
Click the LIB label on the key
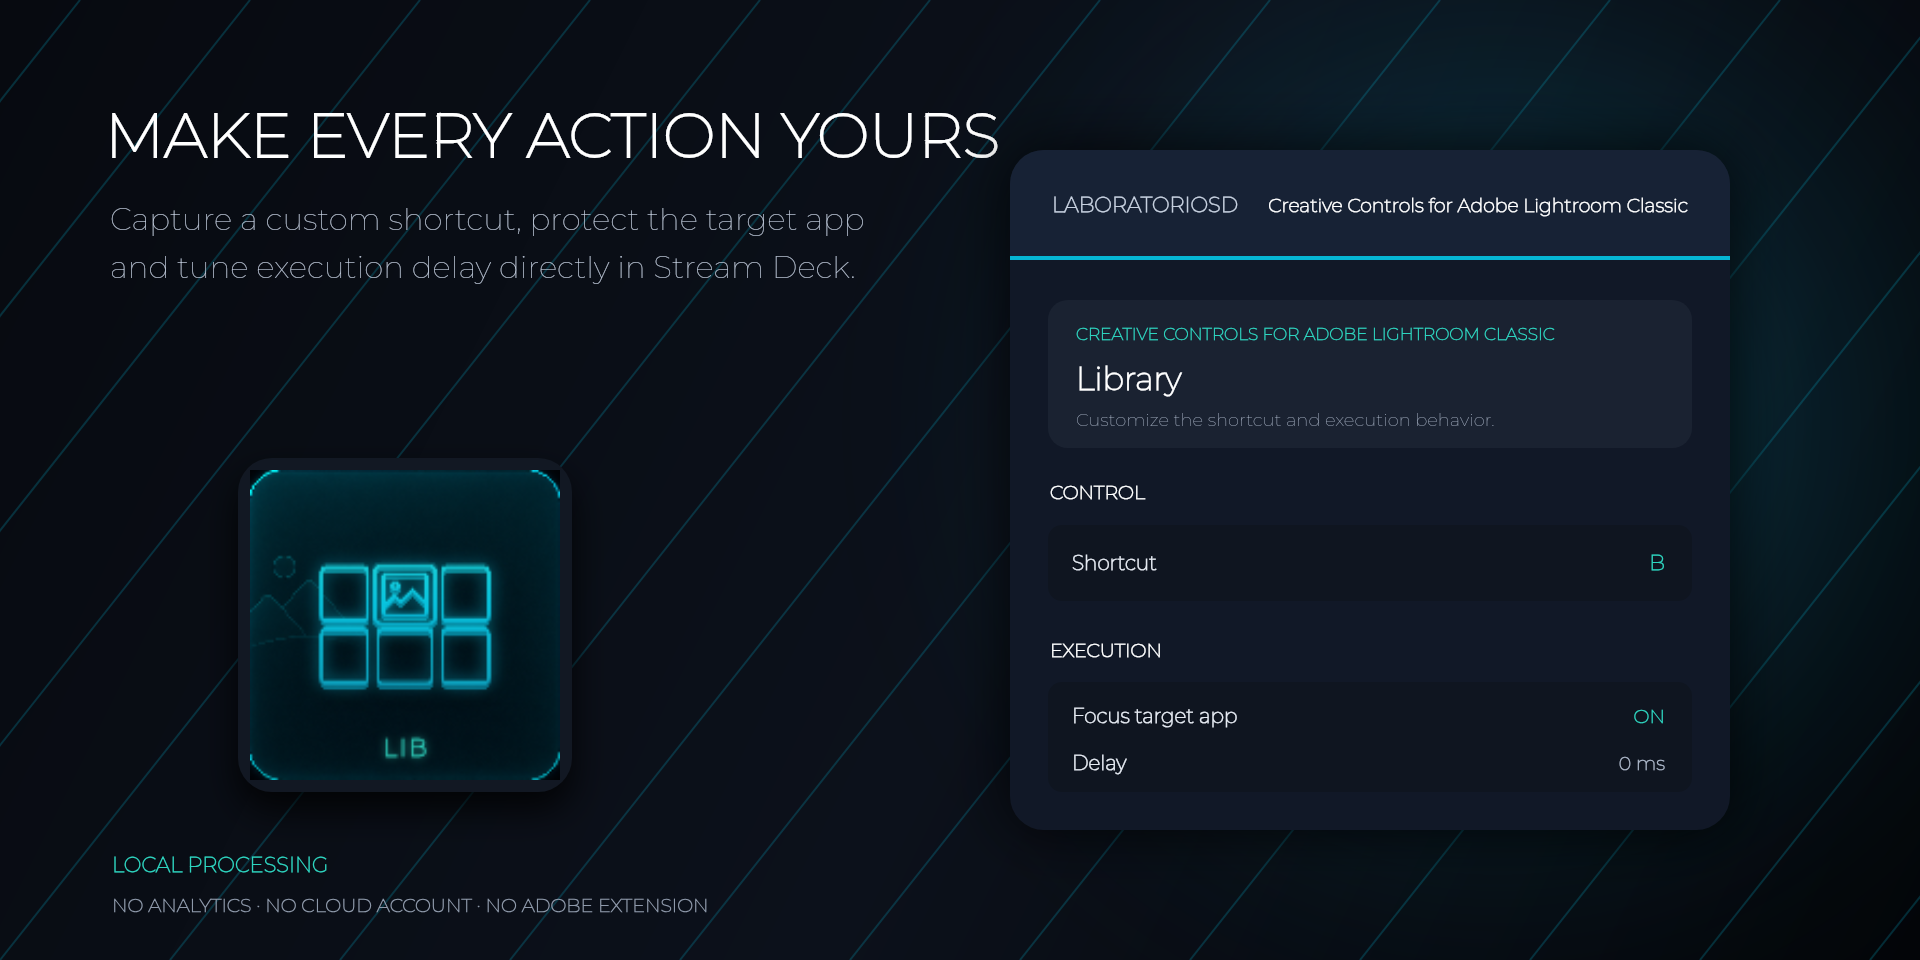(x=406, y=748)
